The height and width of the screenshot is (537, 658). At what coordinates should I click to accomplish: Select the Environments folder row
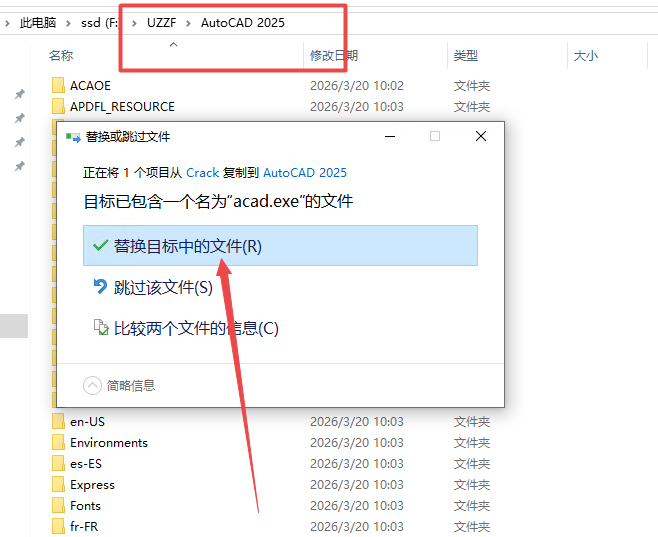pyautogui.click(x=108, y=443)
